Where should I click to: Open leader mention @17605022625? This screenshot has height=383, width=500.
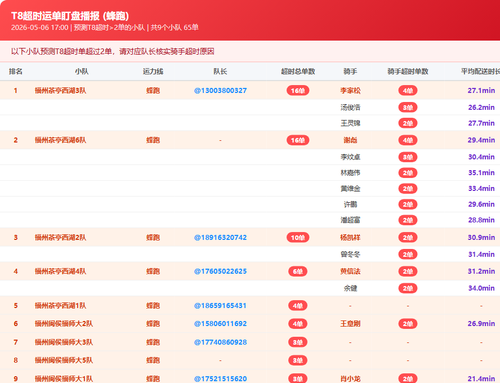point(220,271)
